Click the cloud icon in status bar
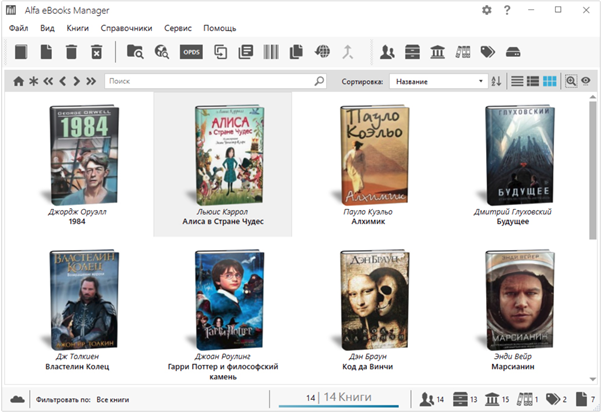This screenshot has width=602, height=413. pyautogui.click(x=17, y=398)
